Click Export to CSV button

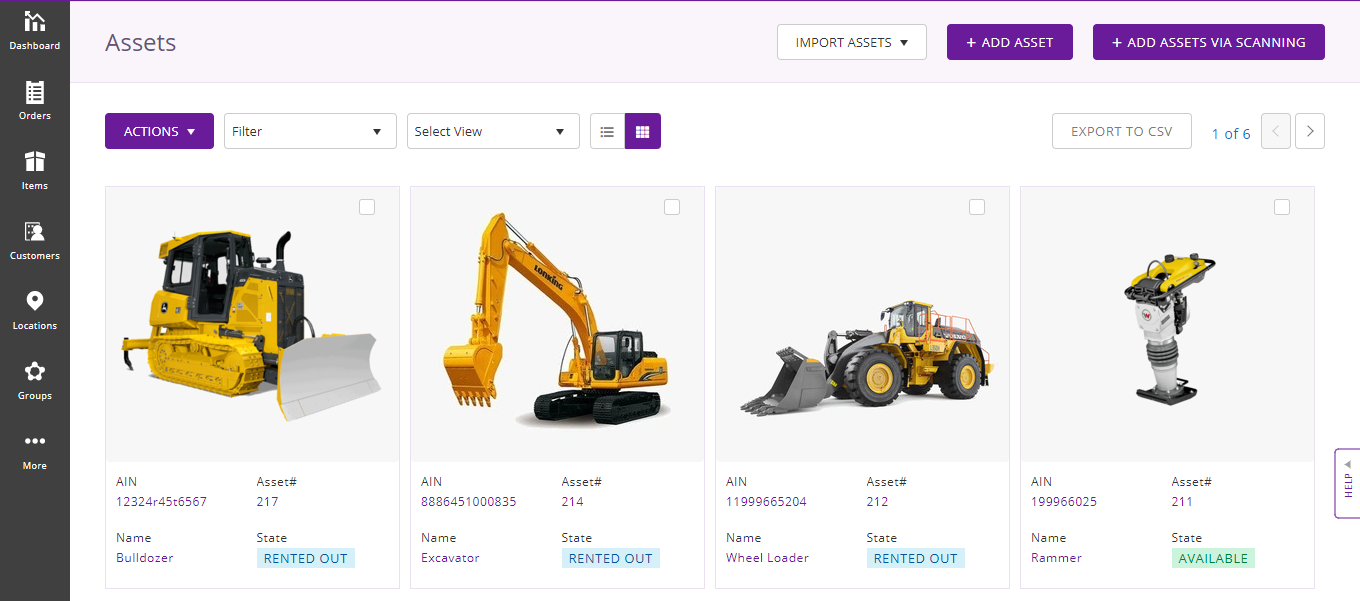point(1121,131)
